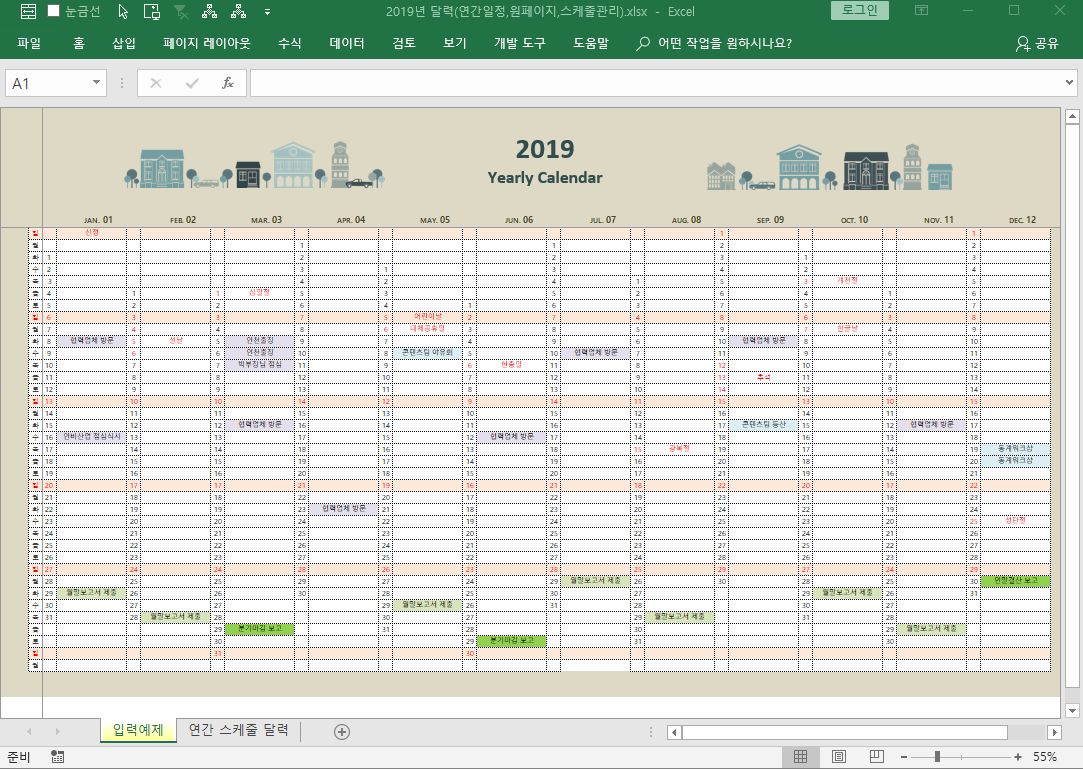Switch to 연간 스케줄 달력 sheet tab
This screenshot has width=1083, height=769.
[238, 731]
